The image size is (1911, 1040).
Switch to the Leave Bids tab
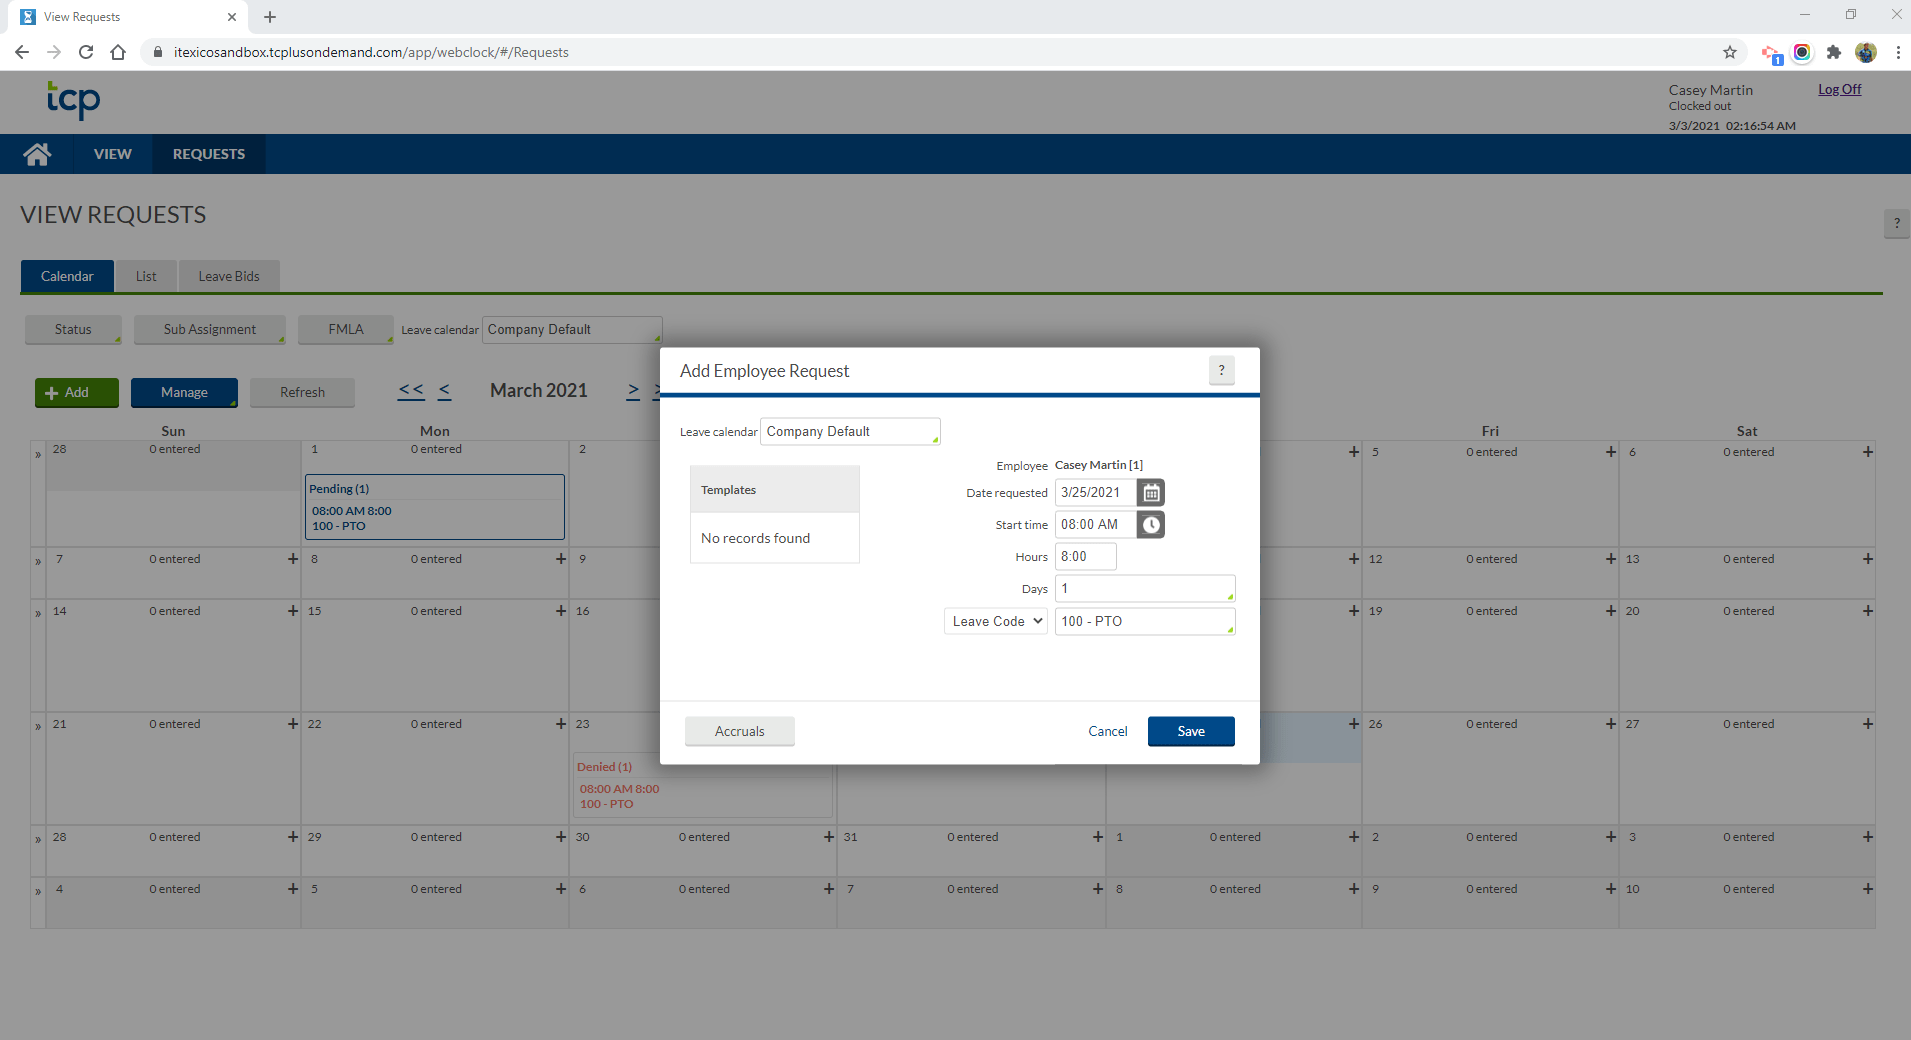click(x=229, y=276)
